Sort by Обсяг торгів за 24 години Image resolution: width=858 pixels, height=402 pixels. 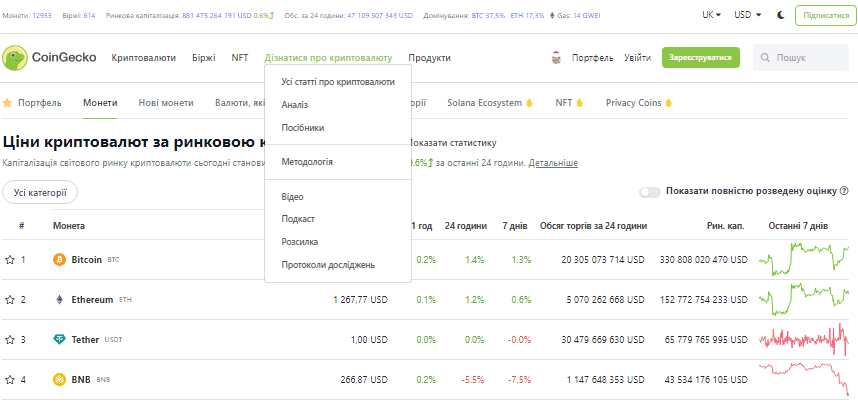[594, 226]
